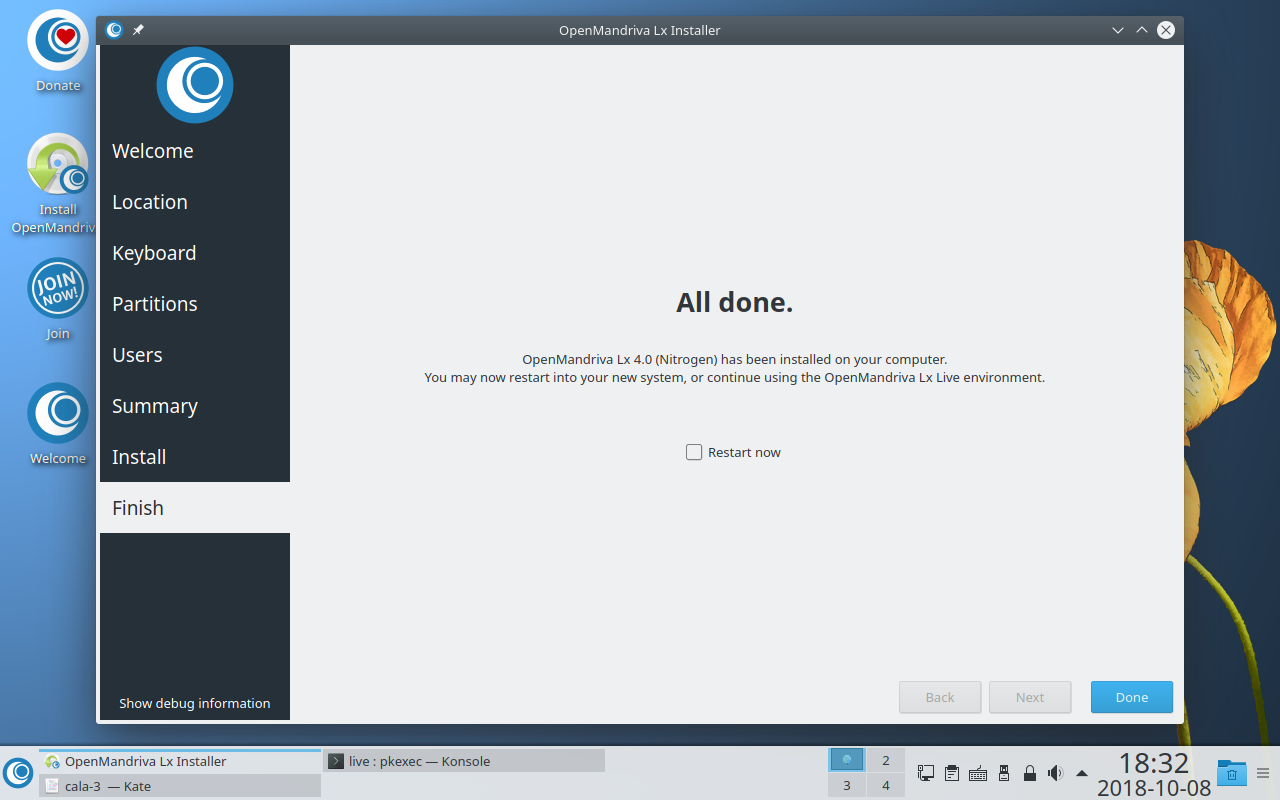Viewport: 1280px width, 800px height.
Task: Click the Next button
Action: [1030, 697]
